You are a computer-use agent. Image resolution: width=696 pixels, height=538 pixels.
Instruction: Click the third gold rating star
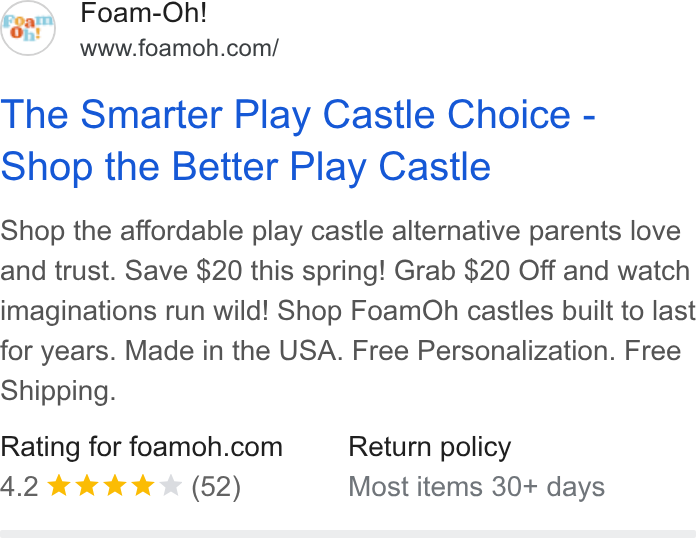pyautogui.click(x=115, y=485)
